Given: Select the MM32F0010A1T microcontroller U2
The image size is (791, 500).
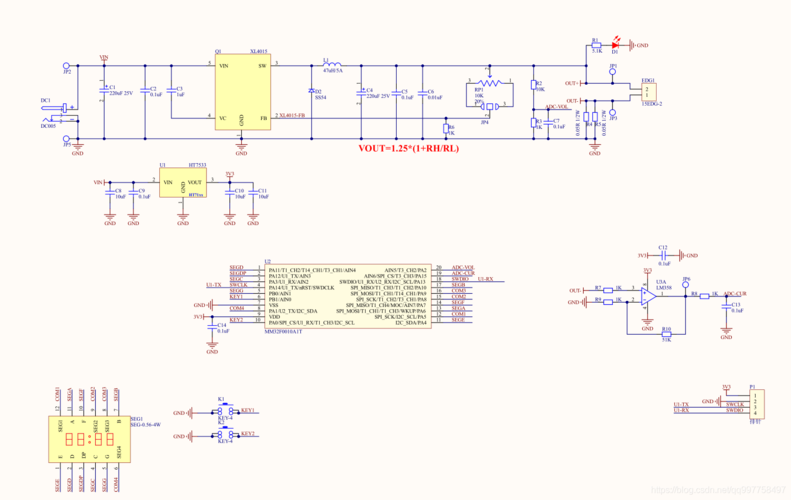Looking at the screenshot, I should coord(348,296).
